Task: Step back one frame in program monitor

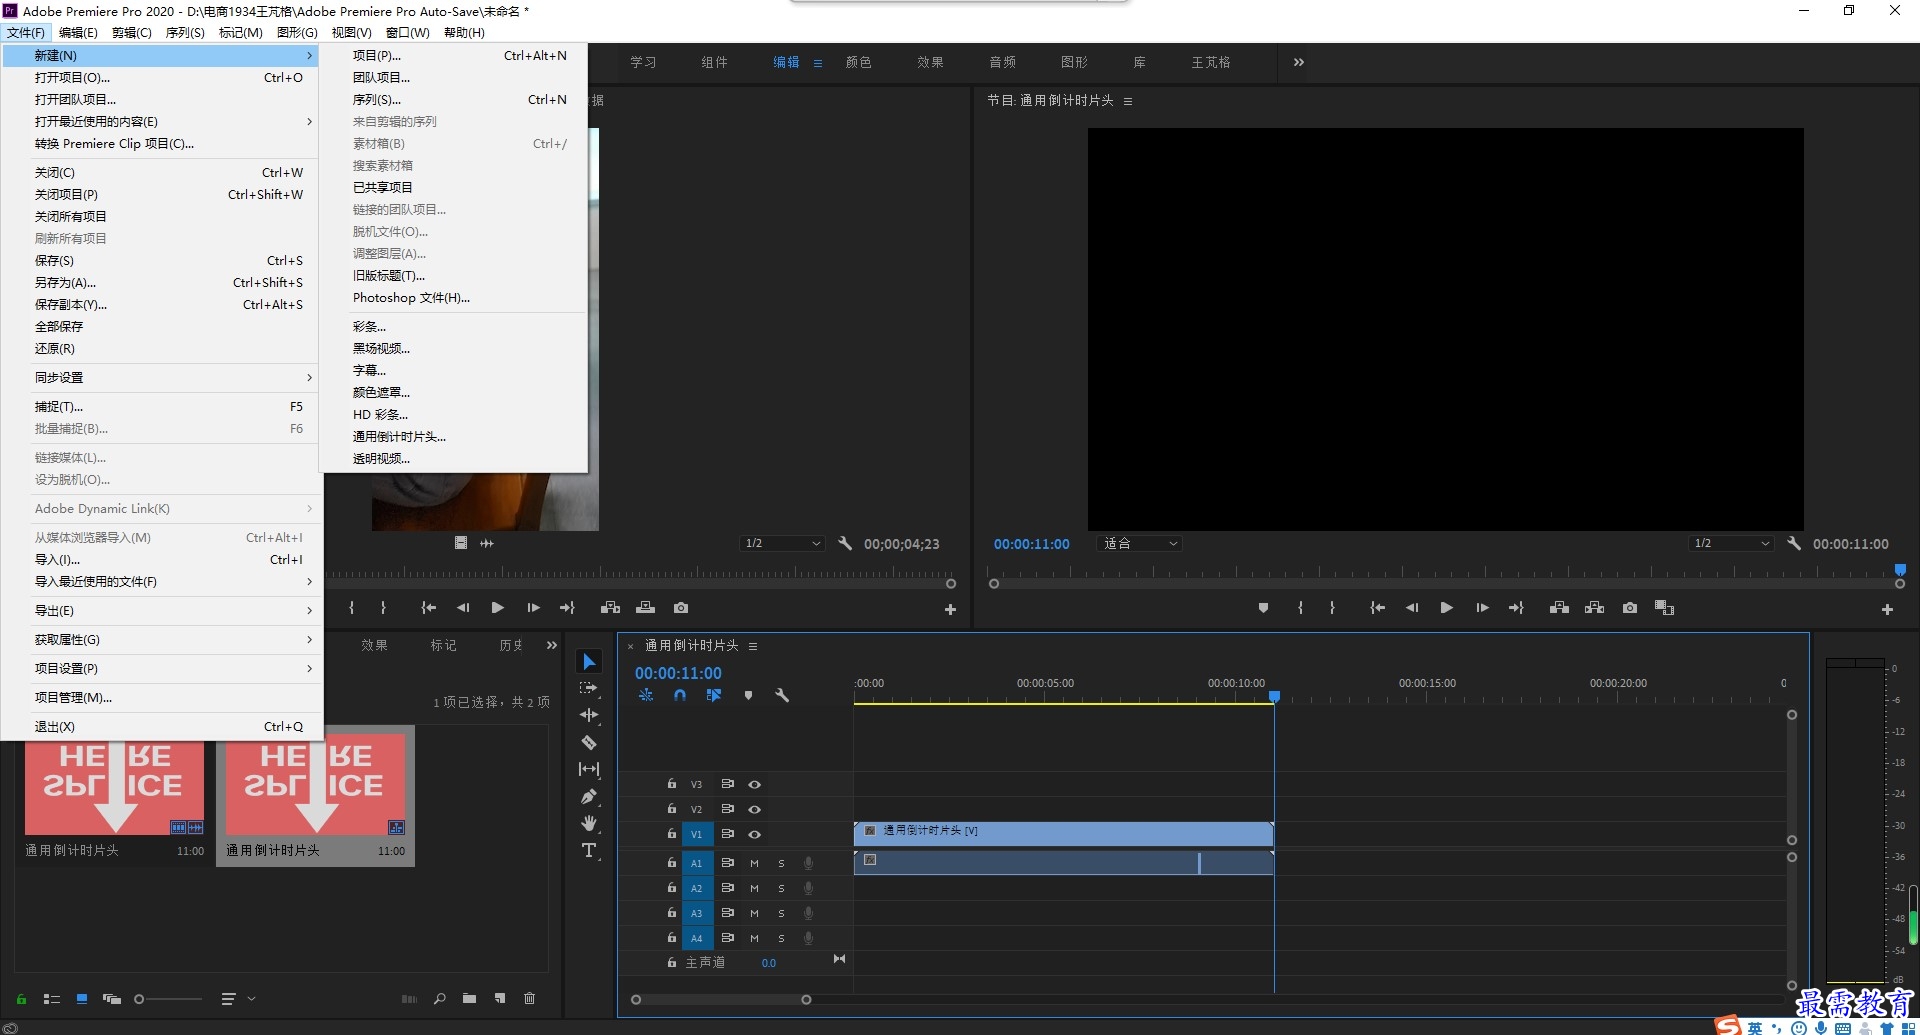Action: pos(1412,608)
